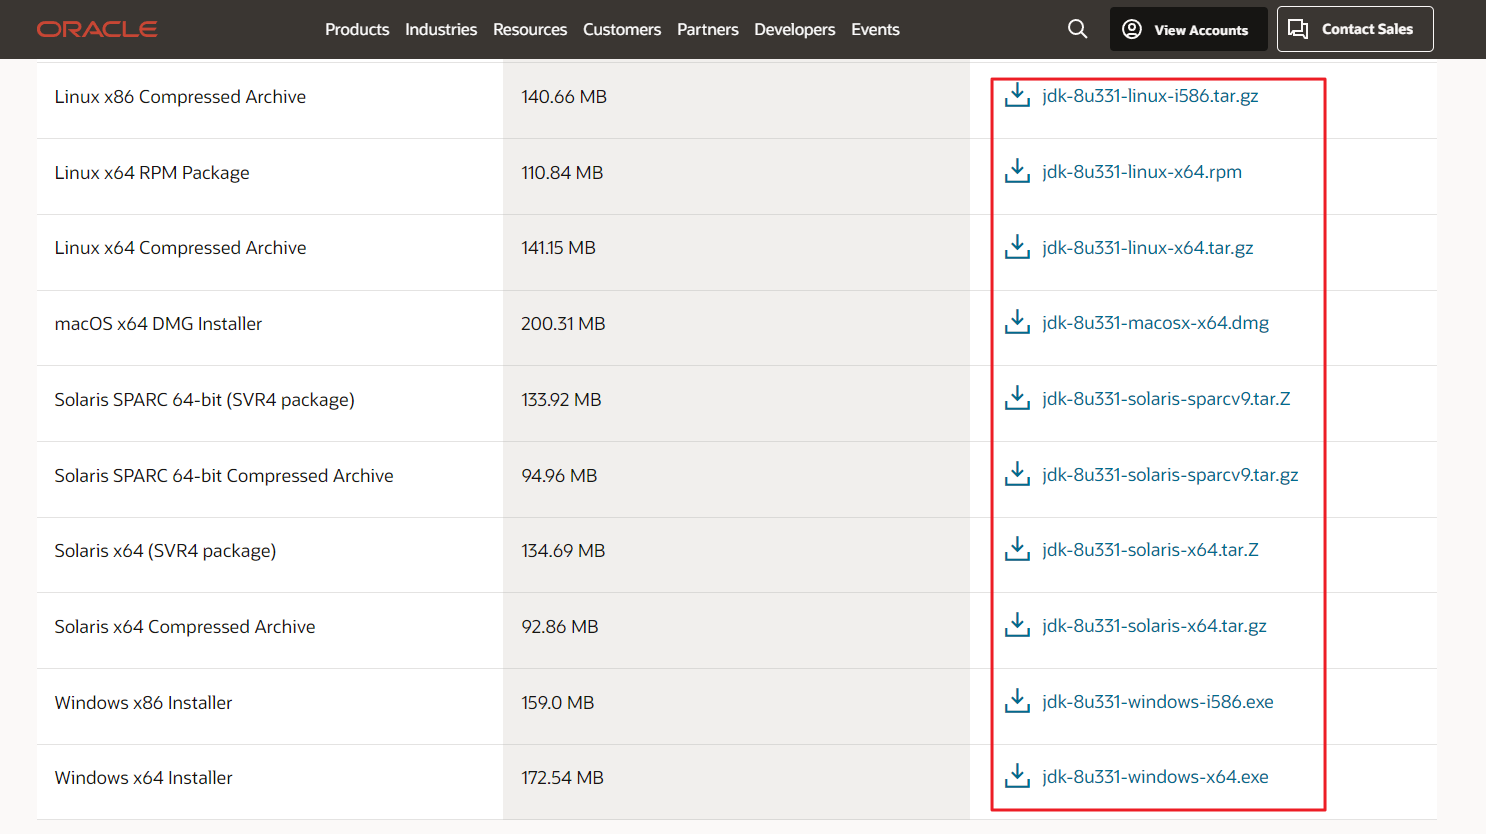Open the Events menu
The image size is (1486, 834).
pos(876,30)
